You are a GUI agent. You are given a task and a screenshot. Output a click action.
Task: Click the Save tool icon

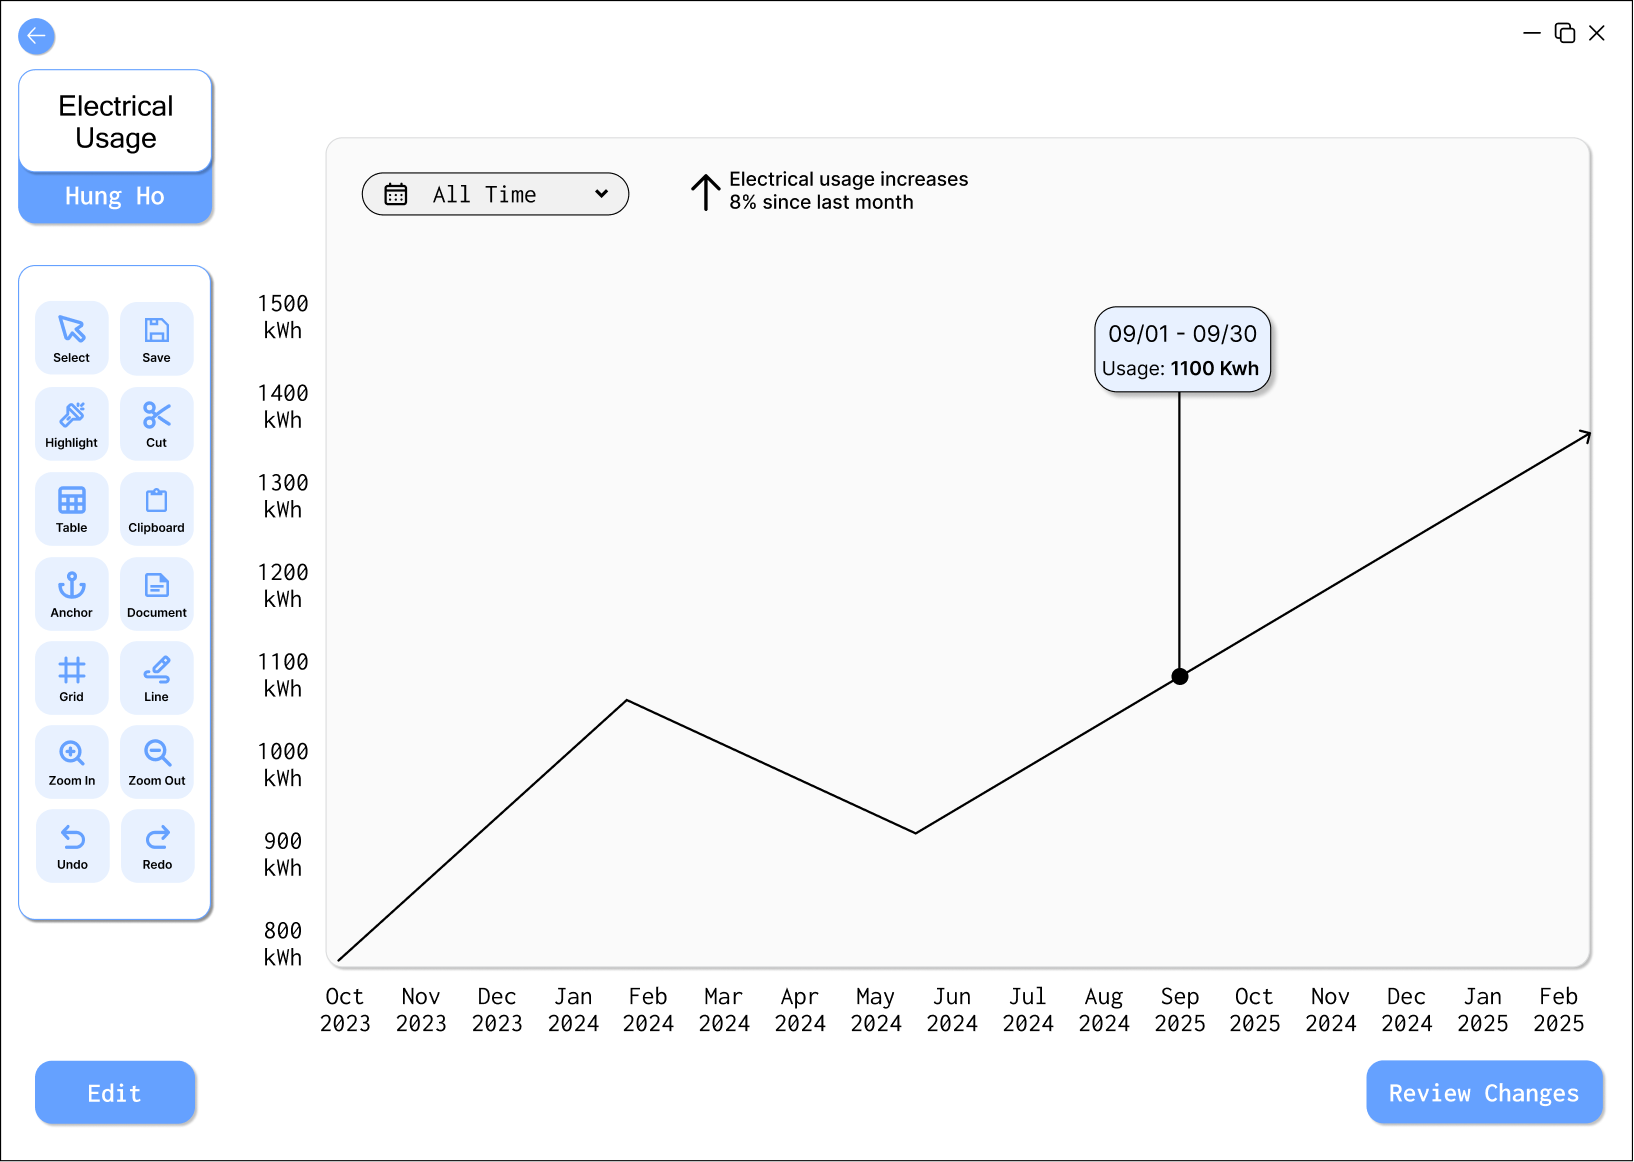(157, 338)
